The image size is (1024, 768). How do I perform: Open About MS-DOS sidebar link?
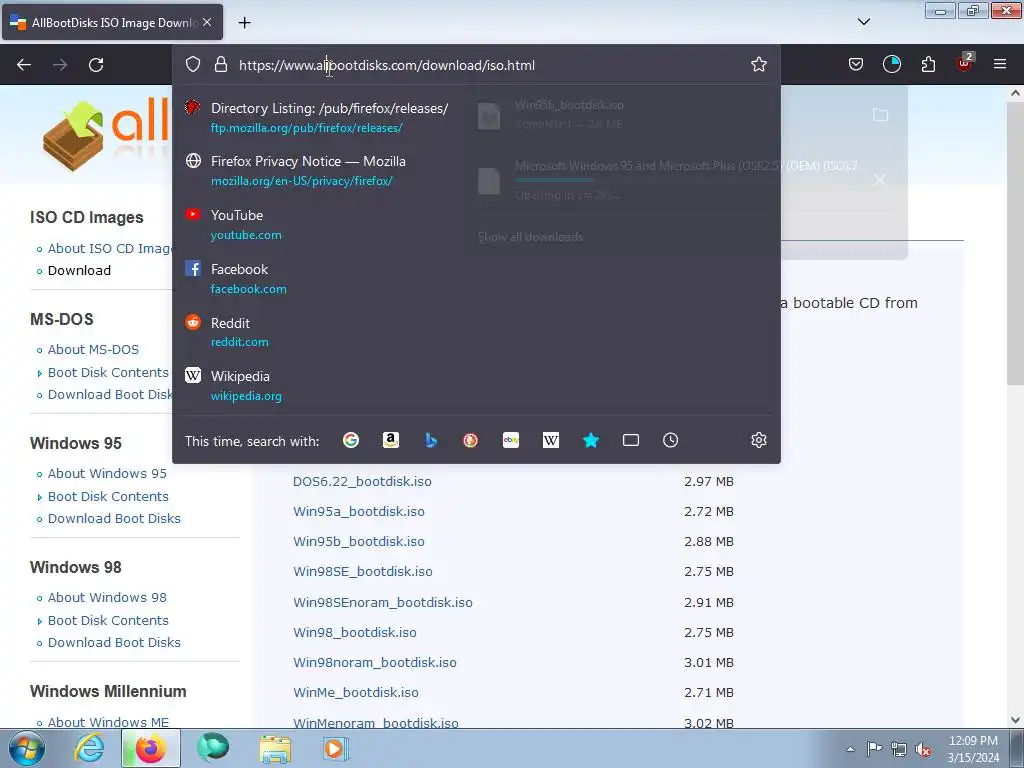[x=93, y=349]
